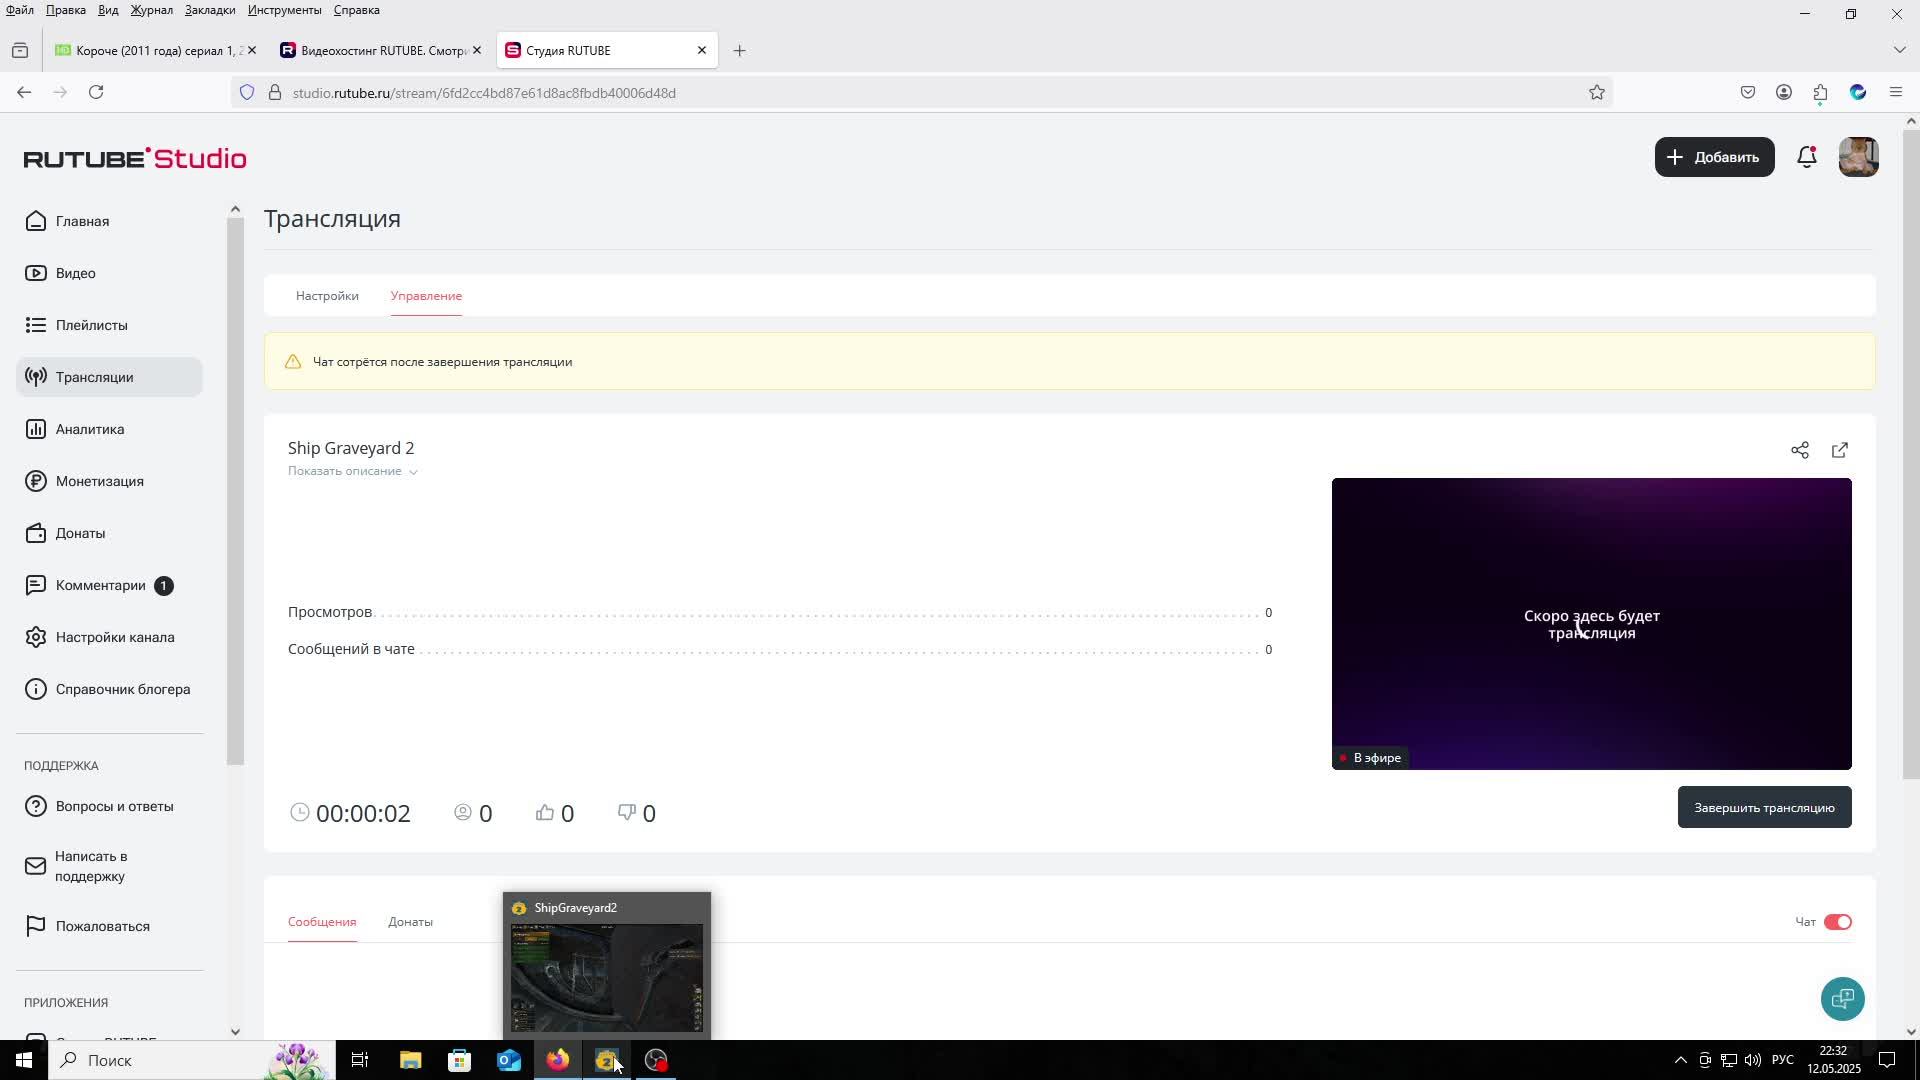The height and width of the screenshot is (1080, 1920).
Task: Open the support chat floating button
Action: tap(1842, 998)
